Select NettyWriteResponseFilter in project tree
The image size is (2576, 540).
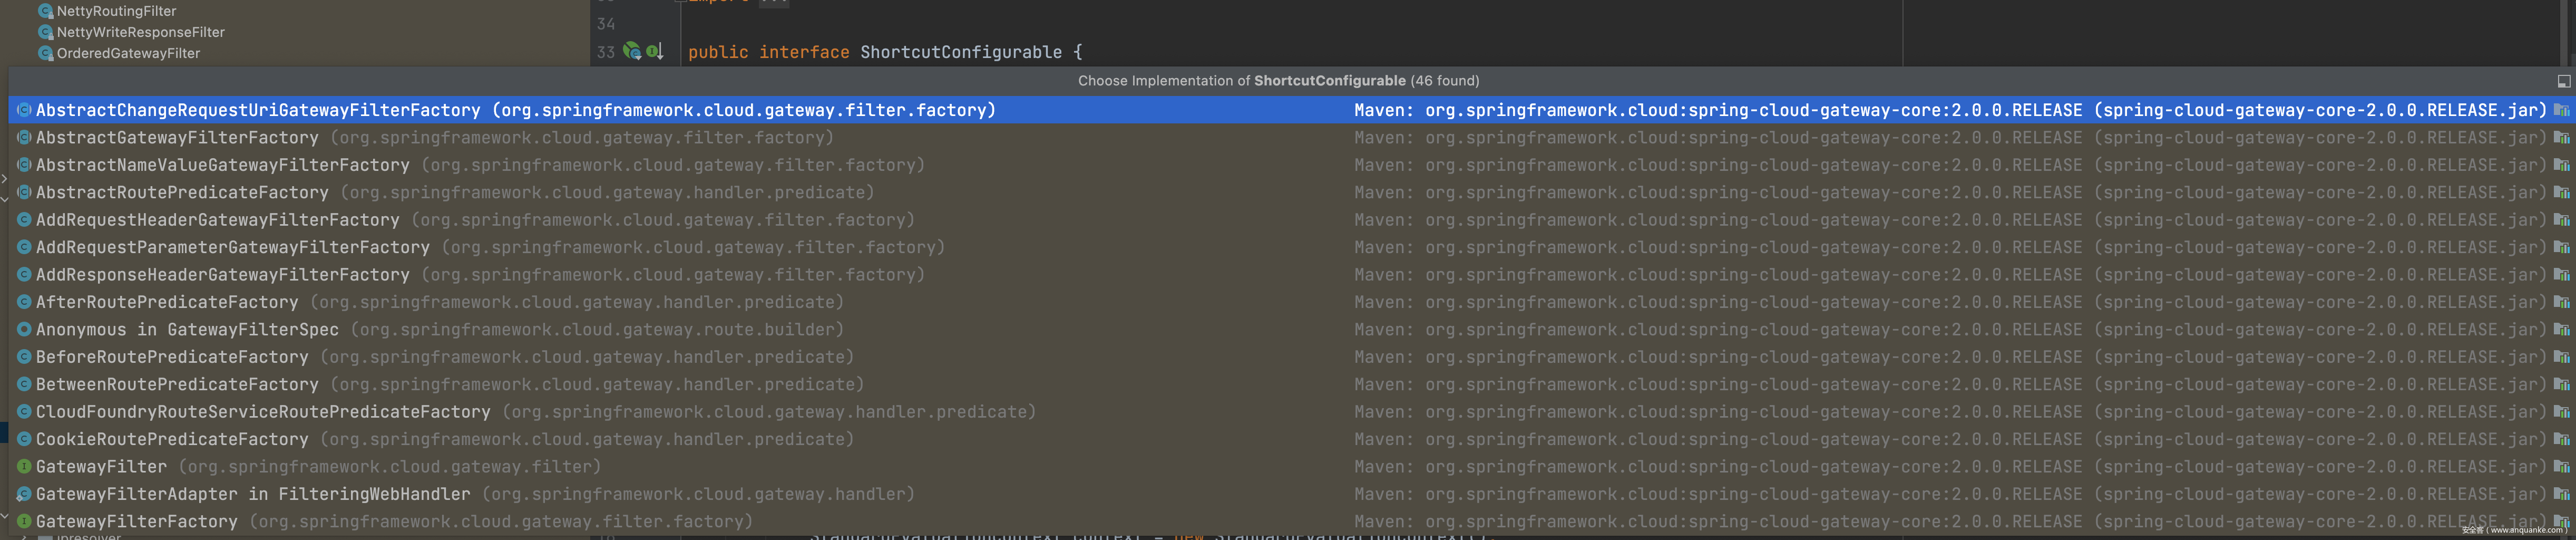(140, 32)
